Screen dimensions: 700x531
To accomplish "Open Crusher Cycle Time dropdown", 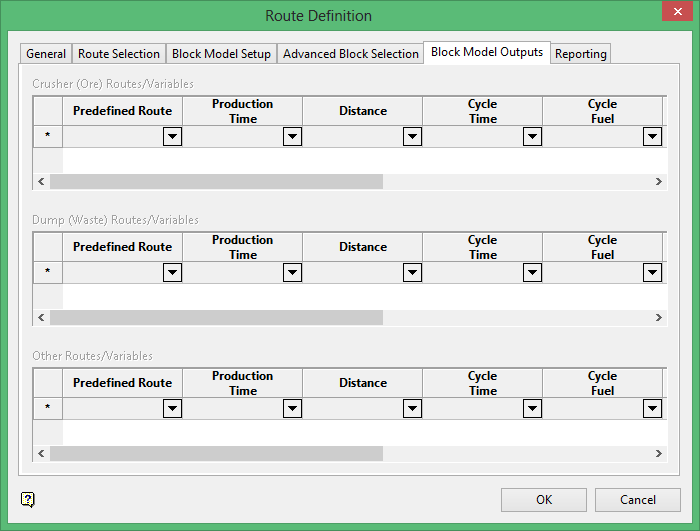I will coord(533,137).
